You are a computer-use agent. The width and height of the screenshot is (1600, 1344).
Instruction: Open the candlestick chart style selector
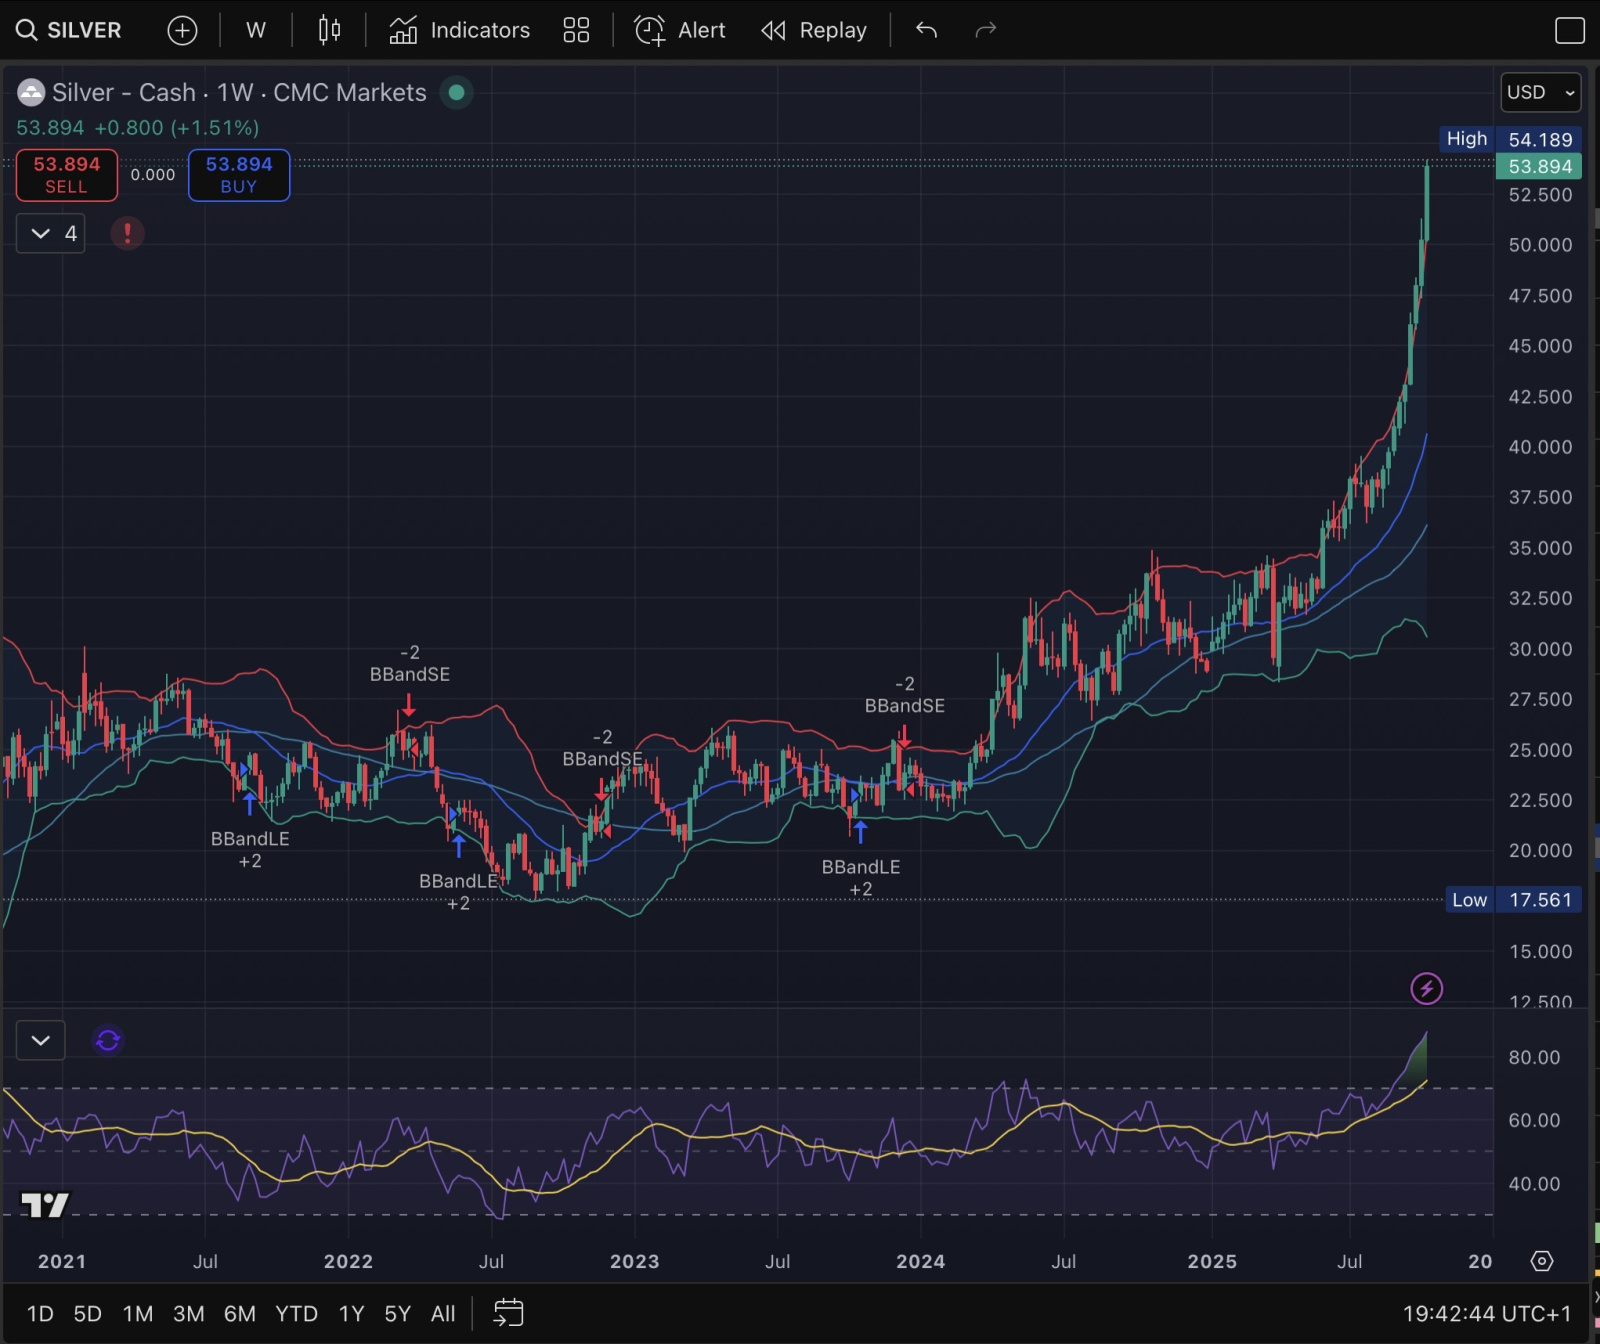[x=329, y=30]
